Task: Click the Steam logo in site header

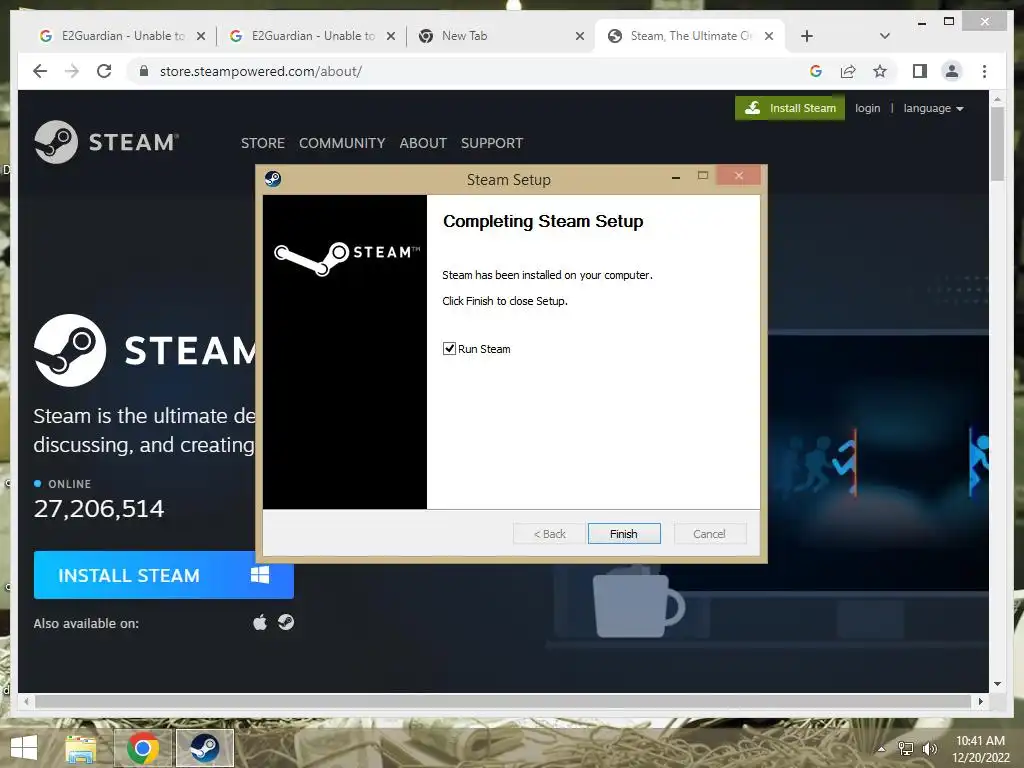Action: (106, 142)
